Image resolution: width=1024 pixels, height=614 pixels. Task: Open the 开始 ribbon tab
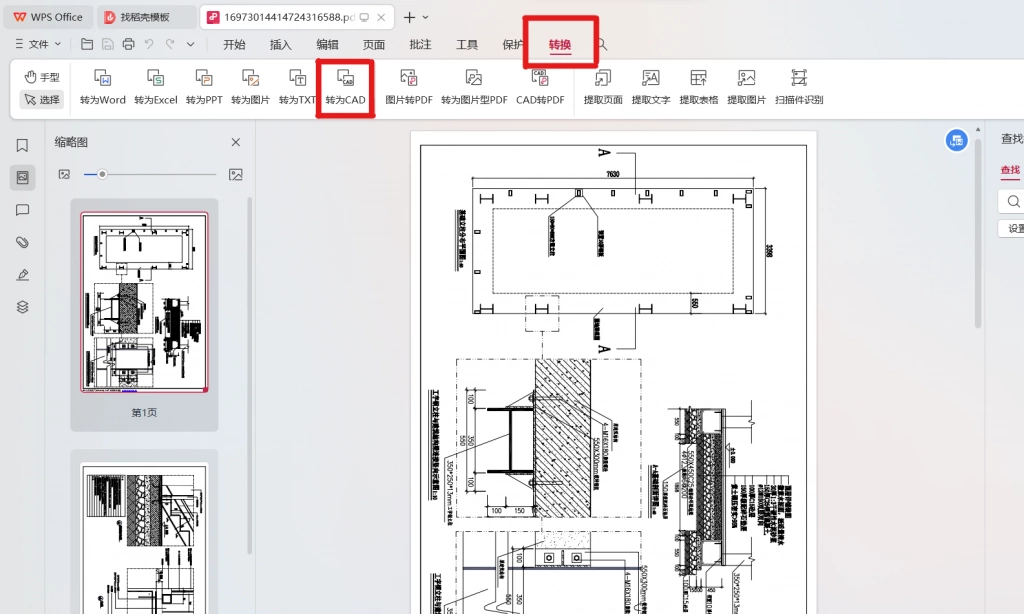(x=234, y=44)
